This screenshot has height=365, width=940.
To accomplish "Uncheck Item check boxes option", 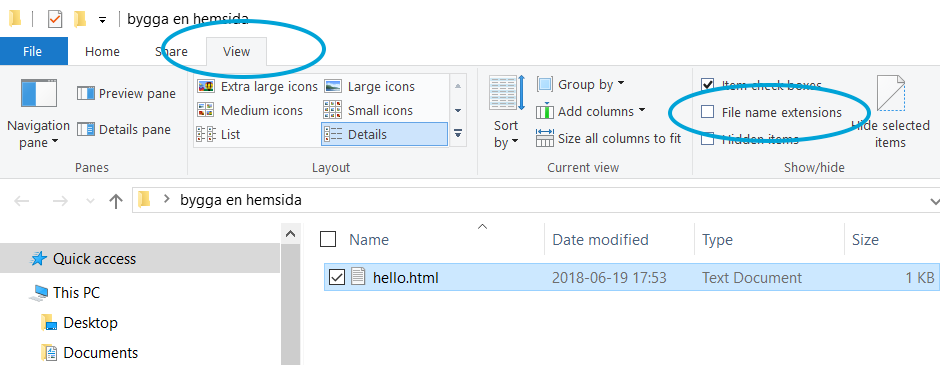I will pyautogui.click(x=708, y=85).
